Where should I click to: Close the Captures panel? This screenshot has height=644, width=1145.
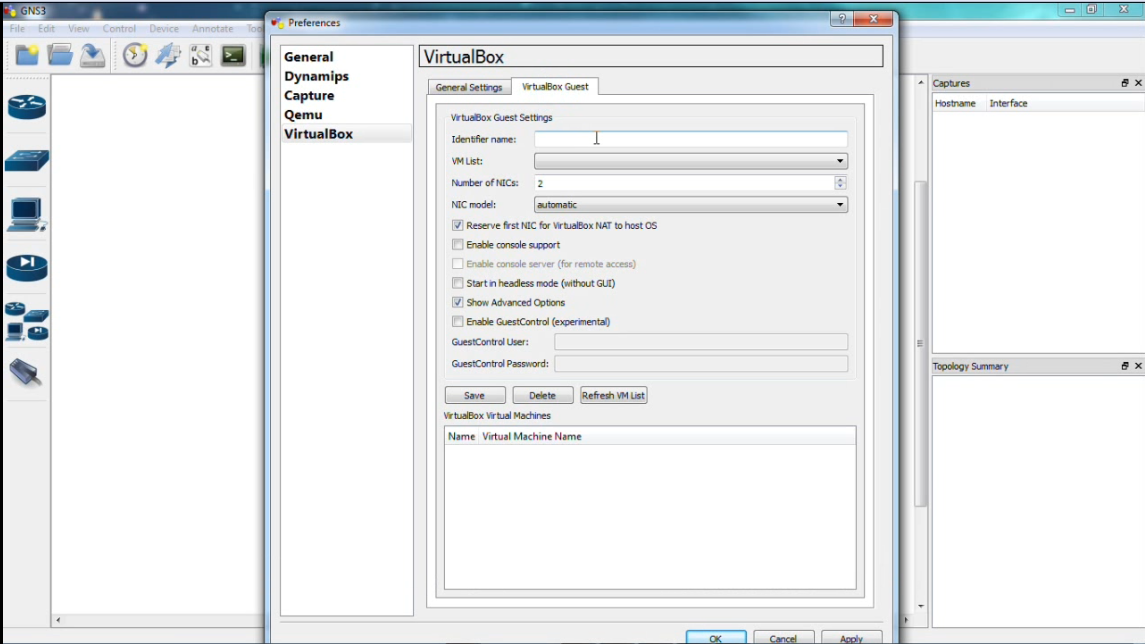click(1138, 83)
